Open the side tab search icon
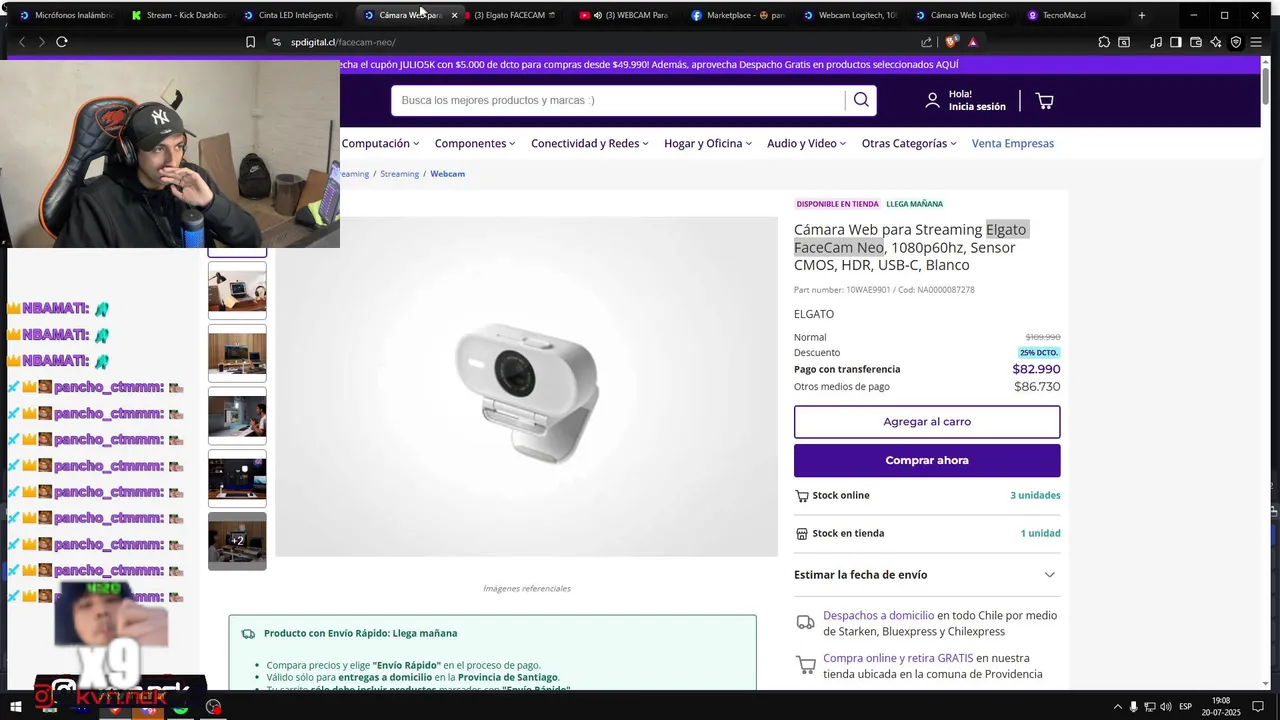 click(1124, 42)
